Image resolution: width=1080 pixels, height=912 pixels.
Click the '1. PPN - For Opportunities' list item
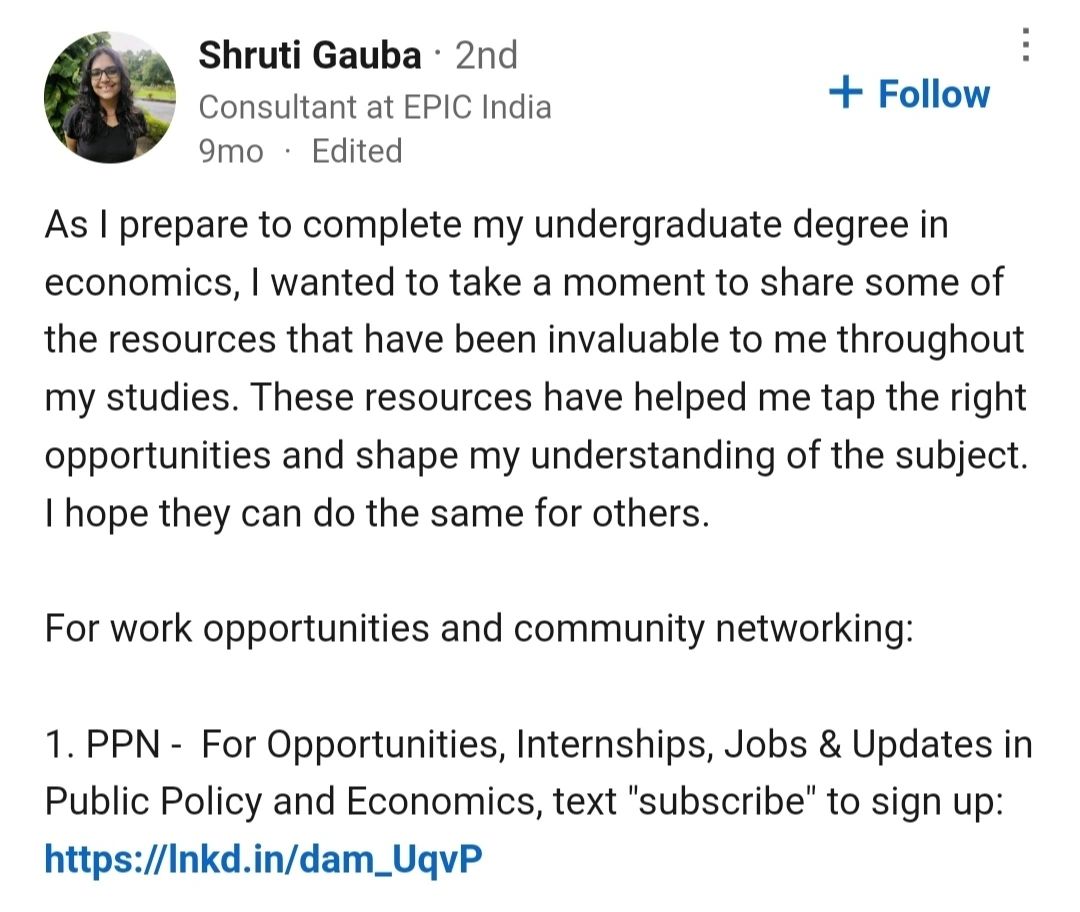[x=539, y=744]
